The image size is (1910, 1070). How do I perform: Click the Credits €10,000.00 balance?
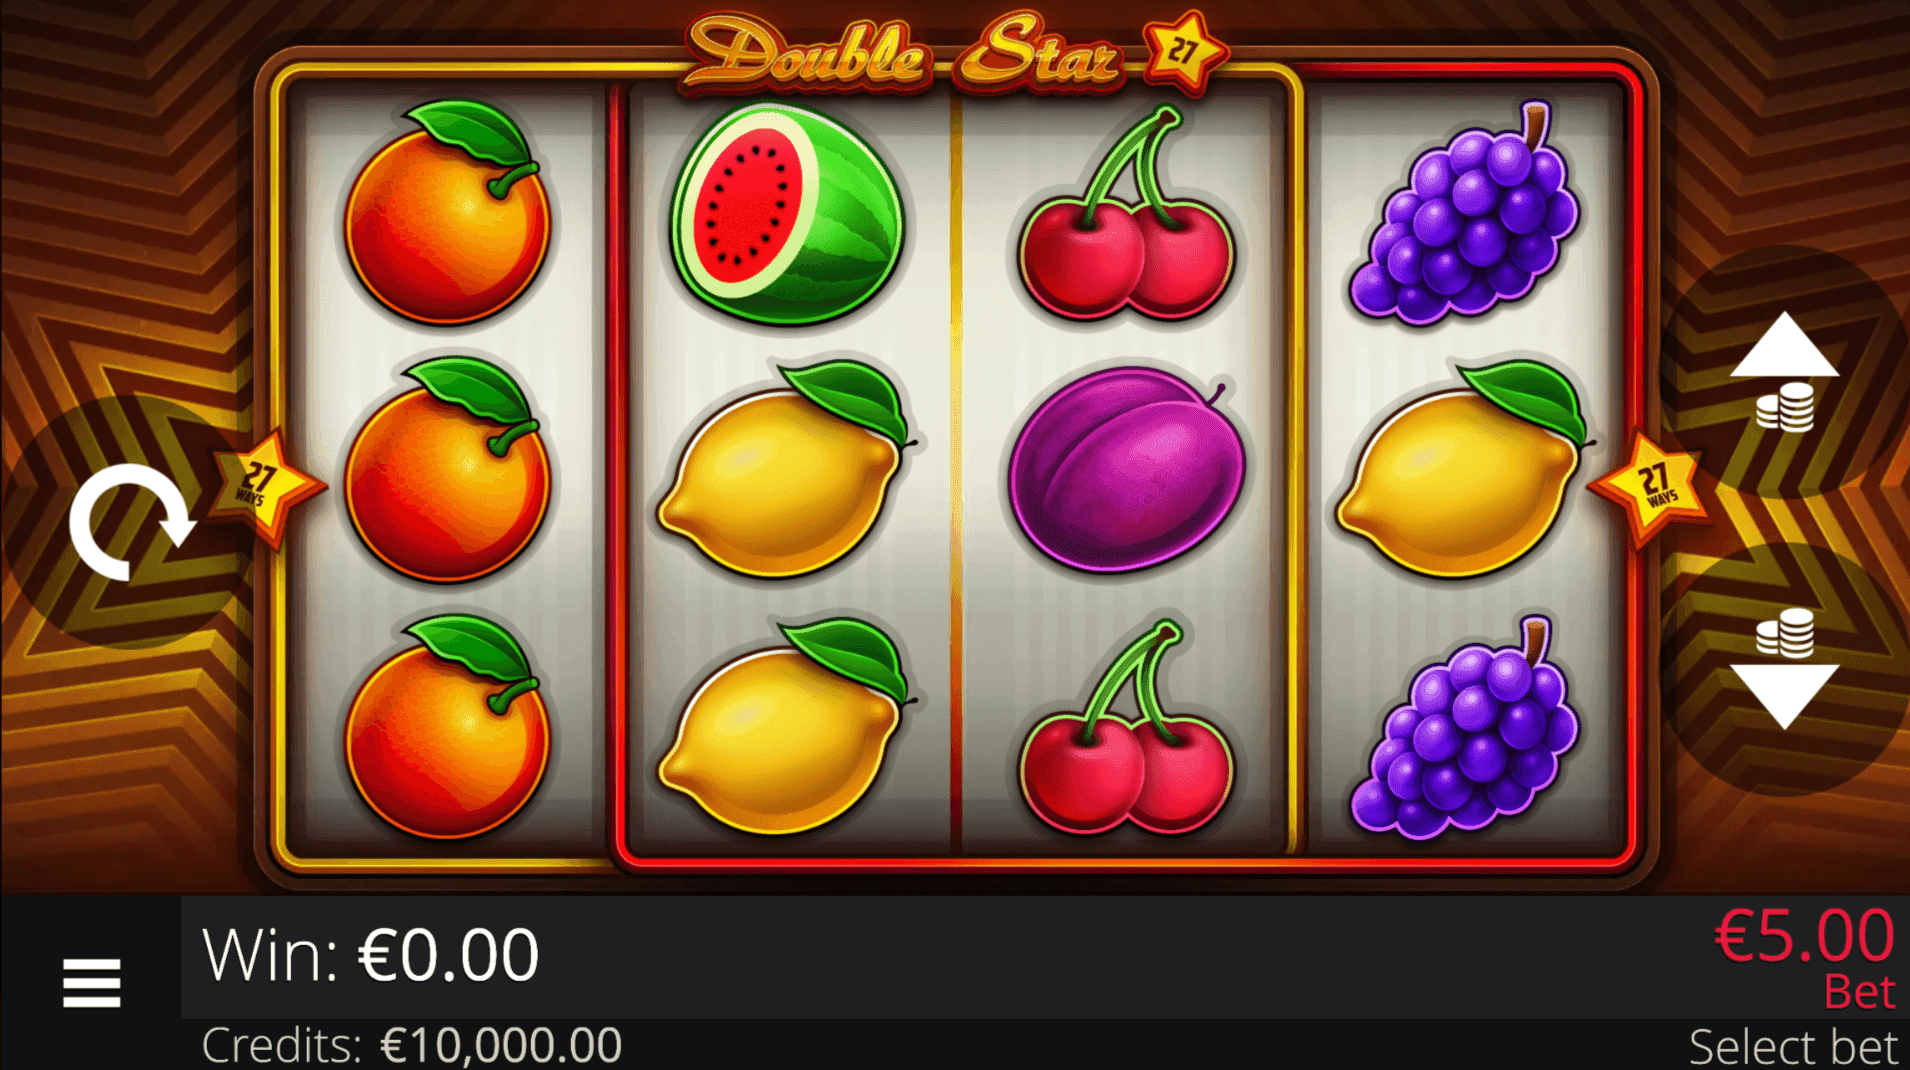click(411, 1046)
